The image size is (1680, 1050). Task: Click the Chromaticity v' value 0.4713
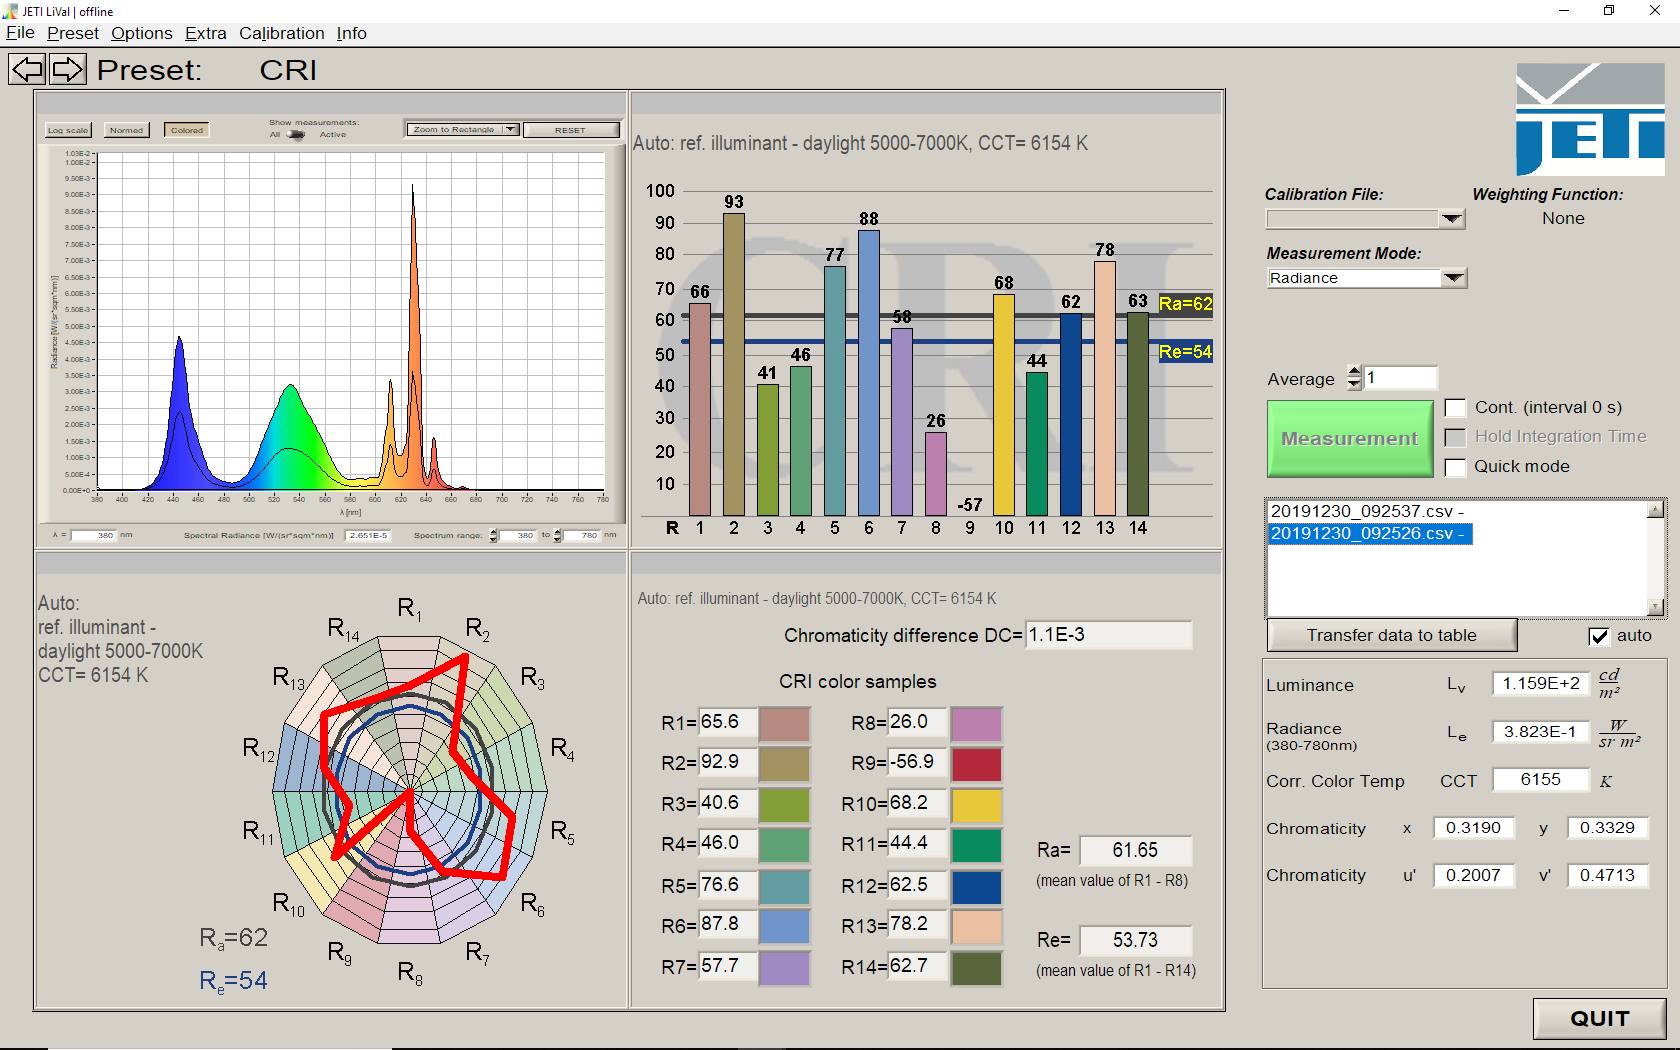[1607, 875]
